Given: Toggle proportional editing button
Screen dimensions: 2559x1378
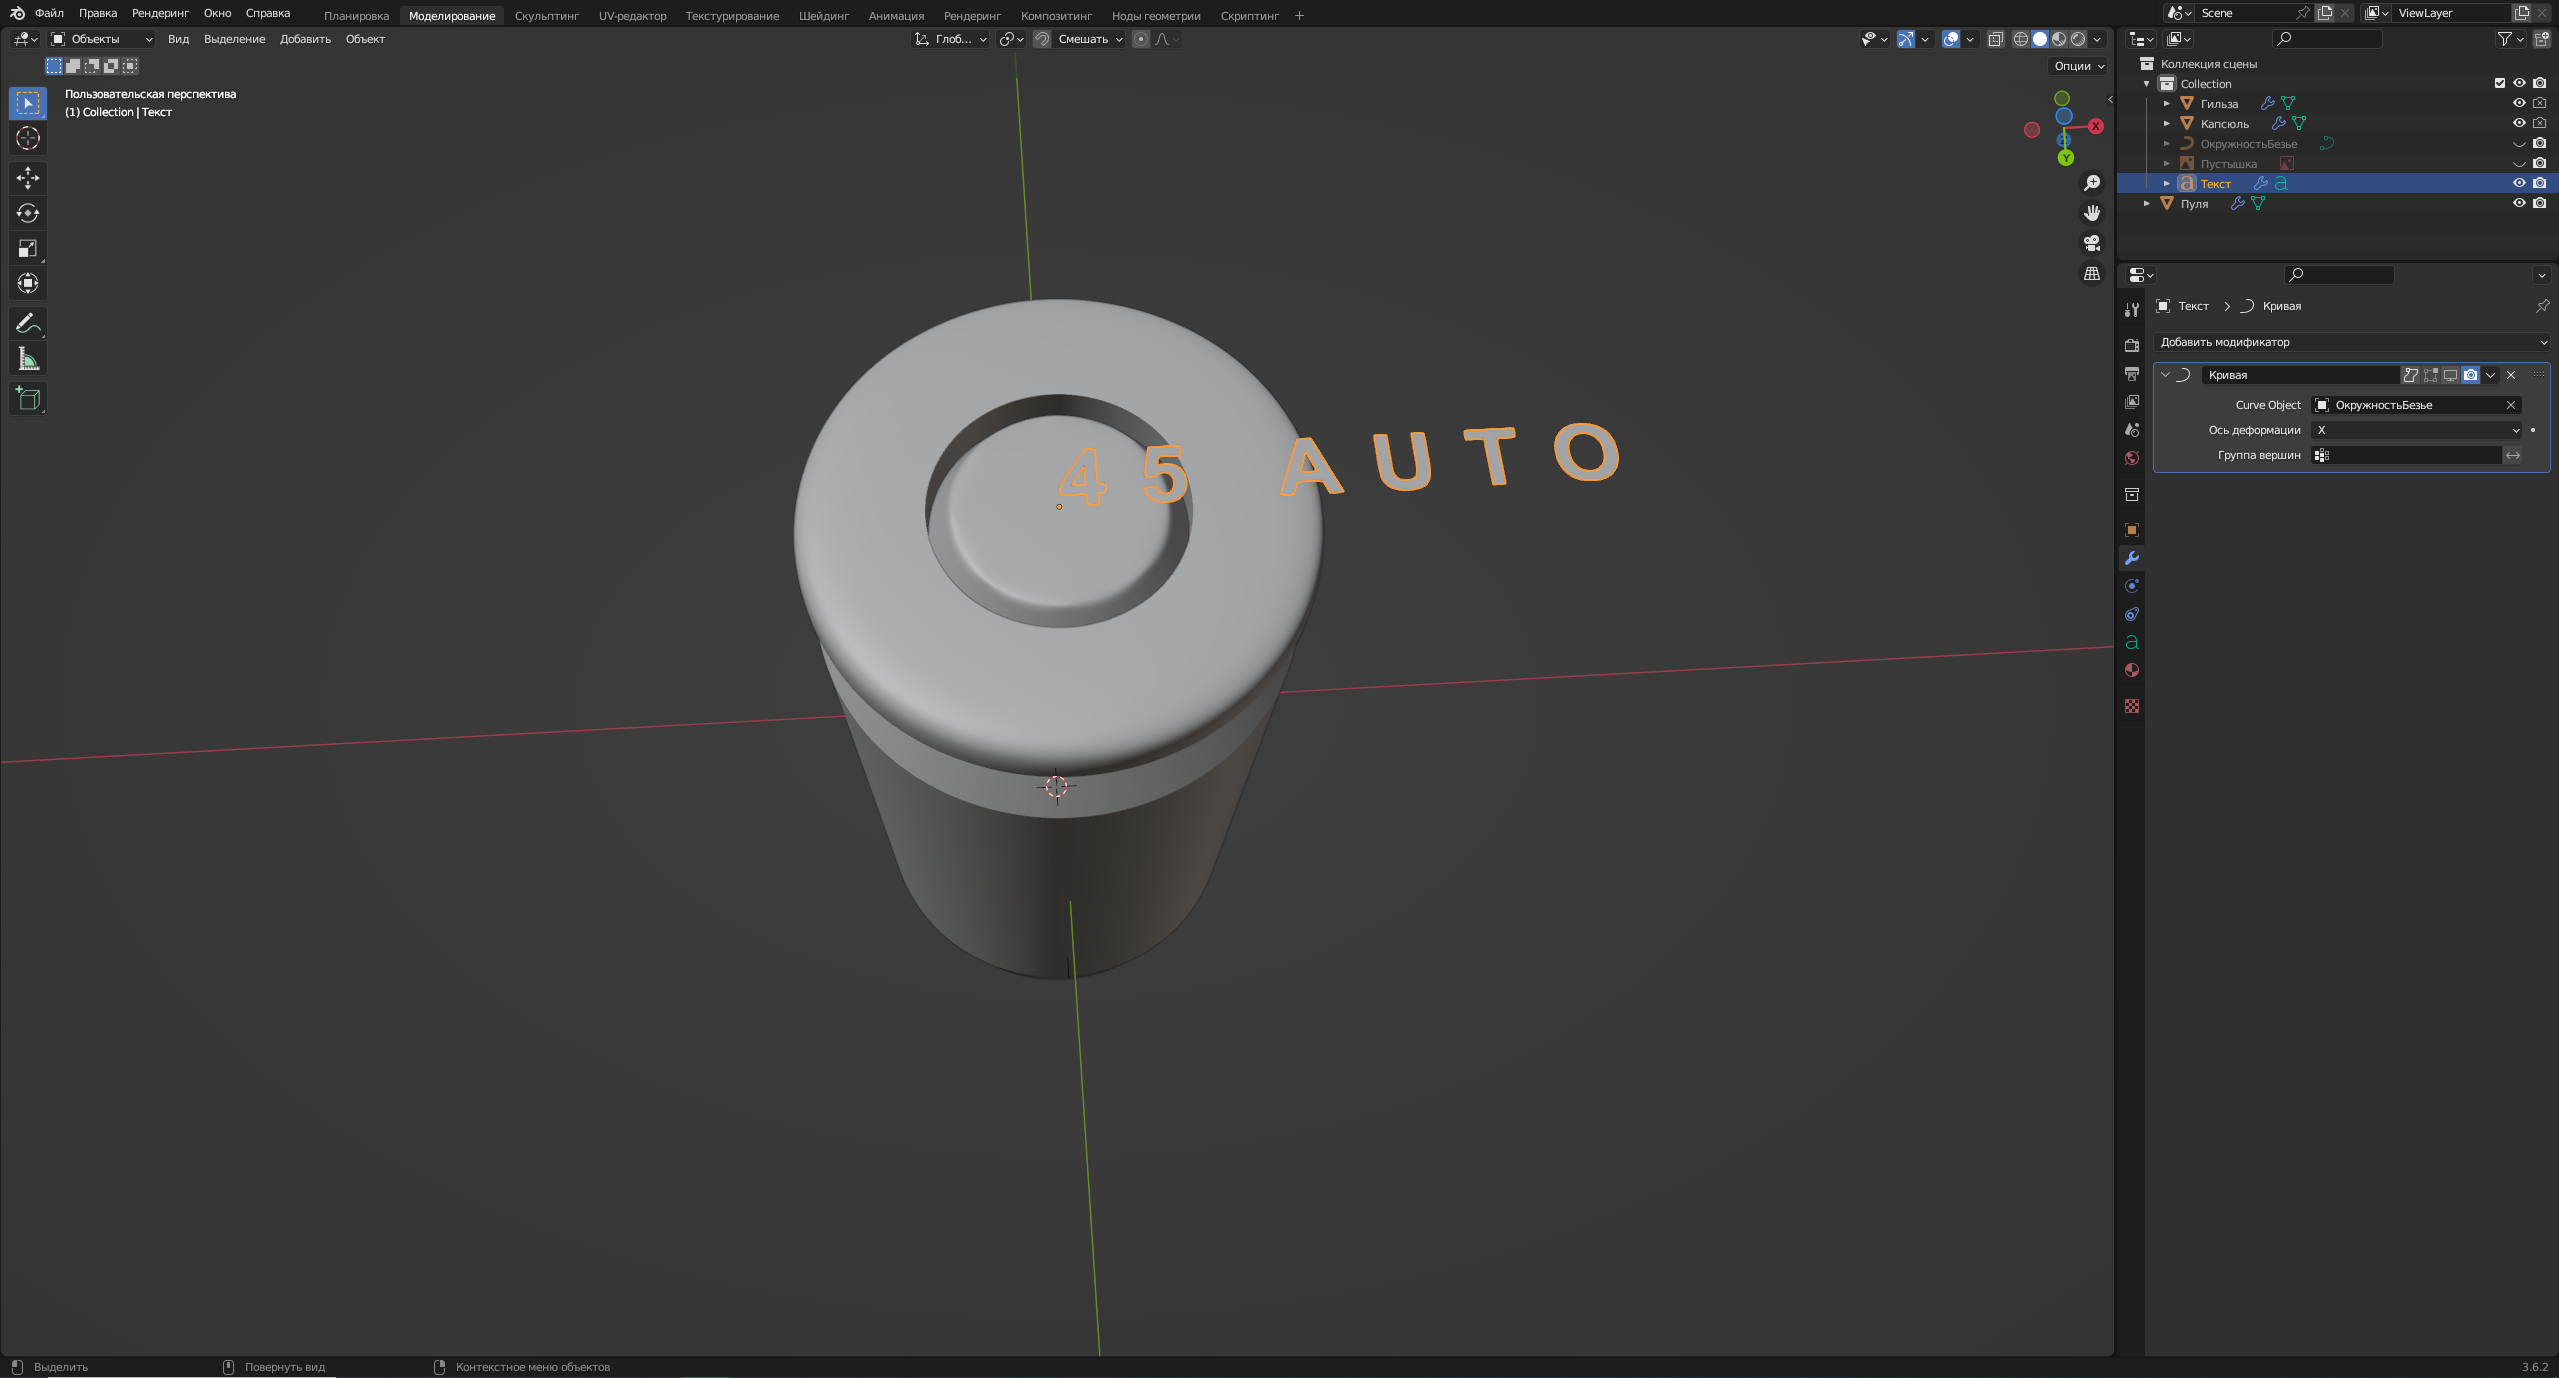Looking at the screenshot, I should coord(1141,39).
